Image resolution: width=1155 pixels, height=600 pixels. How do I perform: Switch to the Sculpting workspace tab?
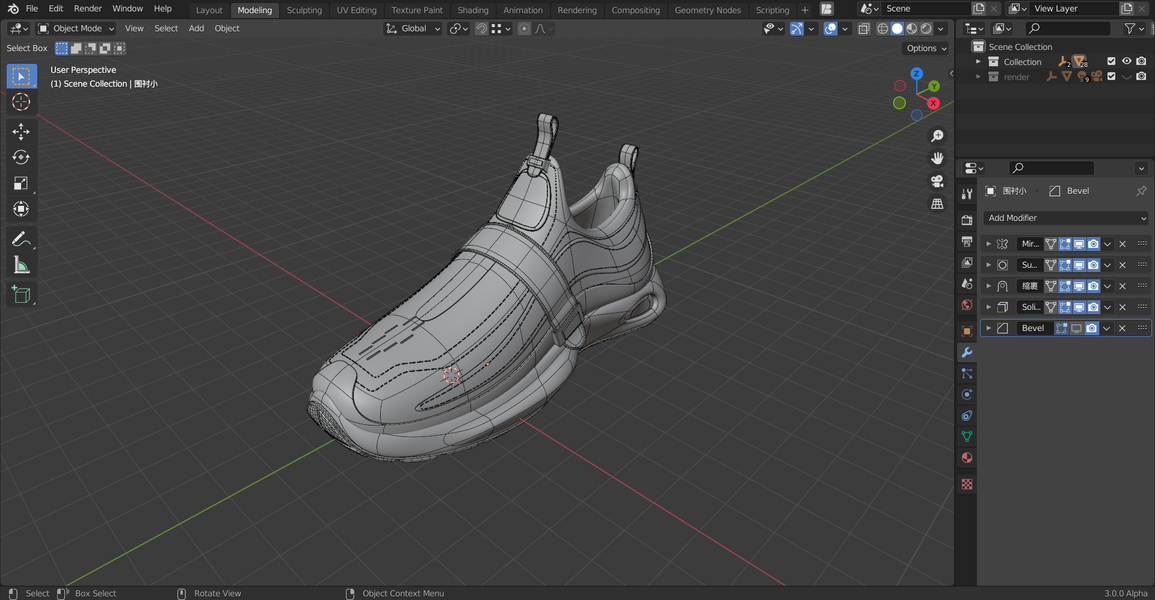click(304, 10)
